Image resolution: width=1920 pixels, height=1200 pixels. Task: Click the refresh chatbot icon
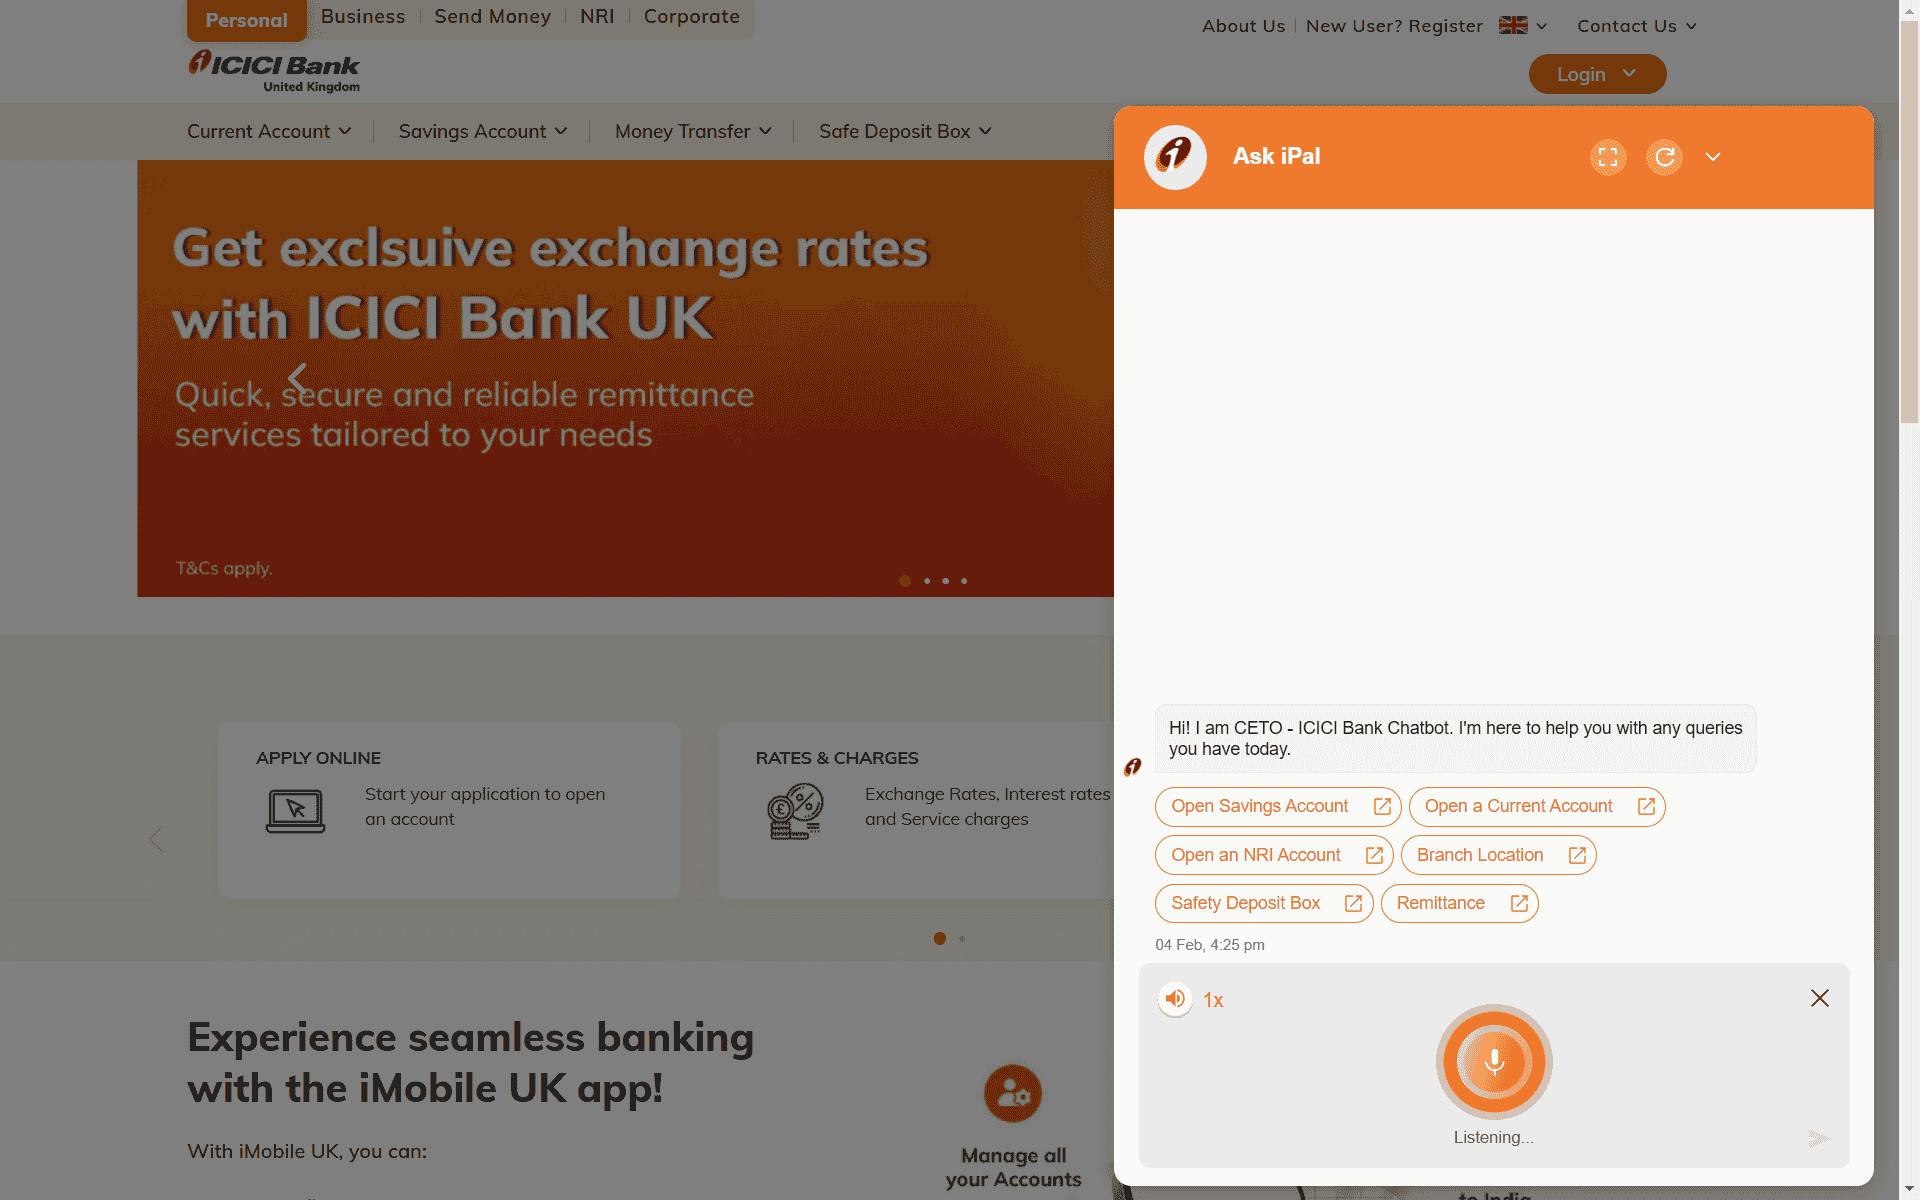[x=1664, y=156]
